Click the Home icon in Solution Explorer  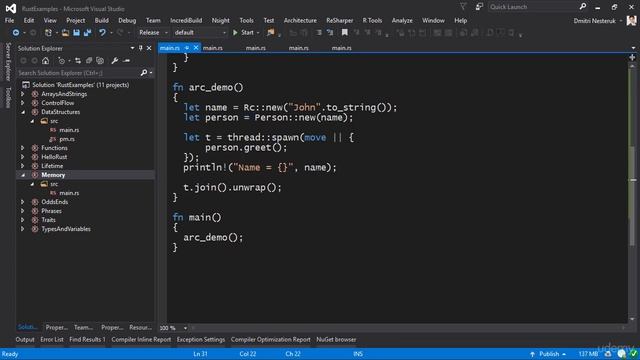click(45, 61)
